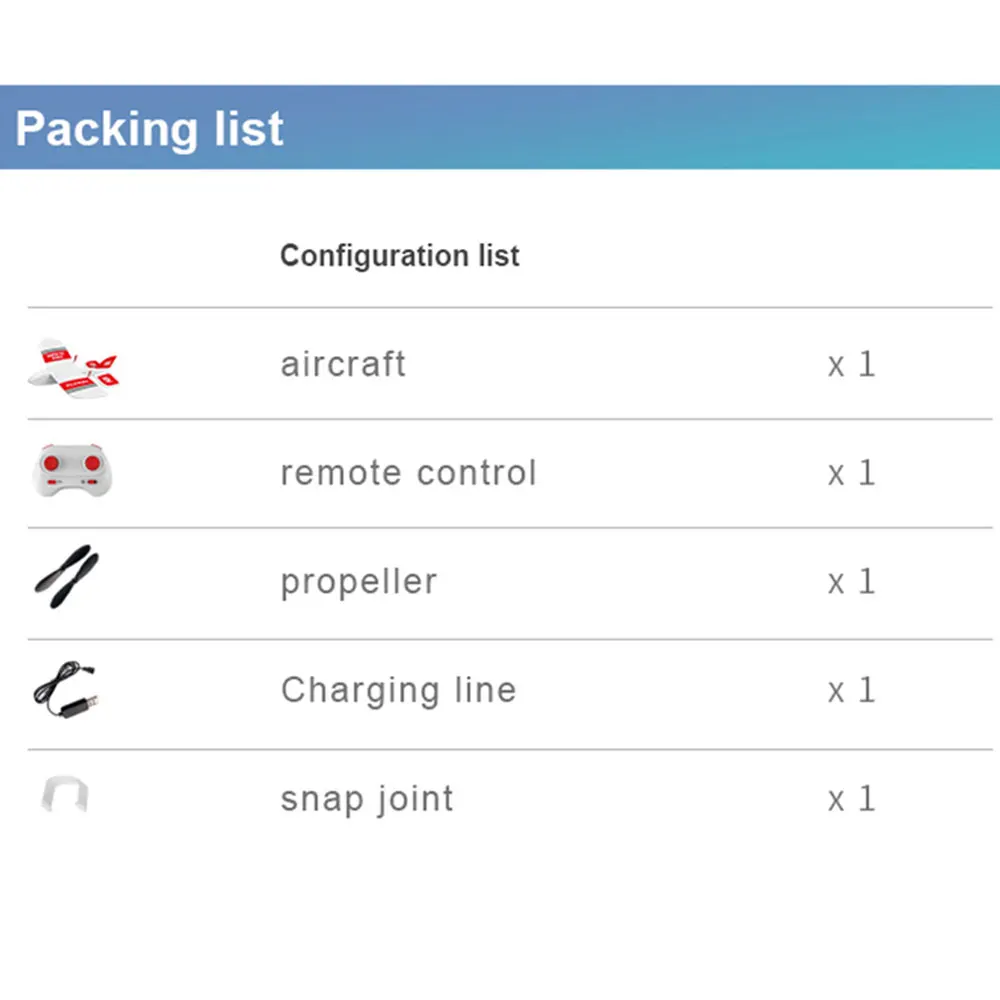Click the 'x 1' quantity for Charging line
The width and height of the screenshot is (1000, 1000).
coord(851,690)
